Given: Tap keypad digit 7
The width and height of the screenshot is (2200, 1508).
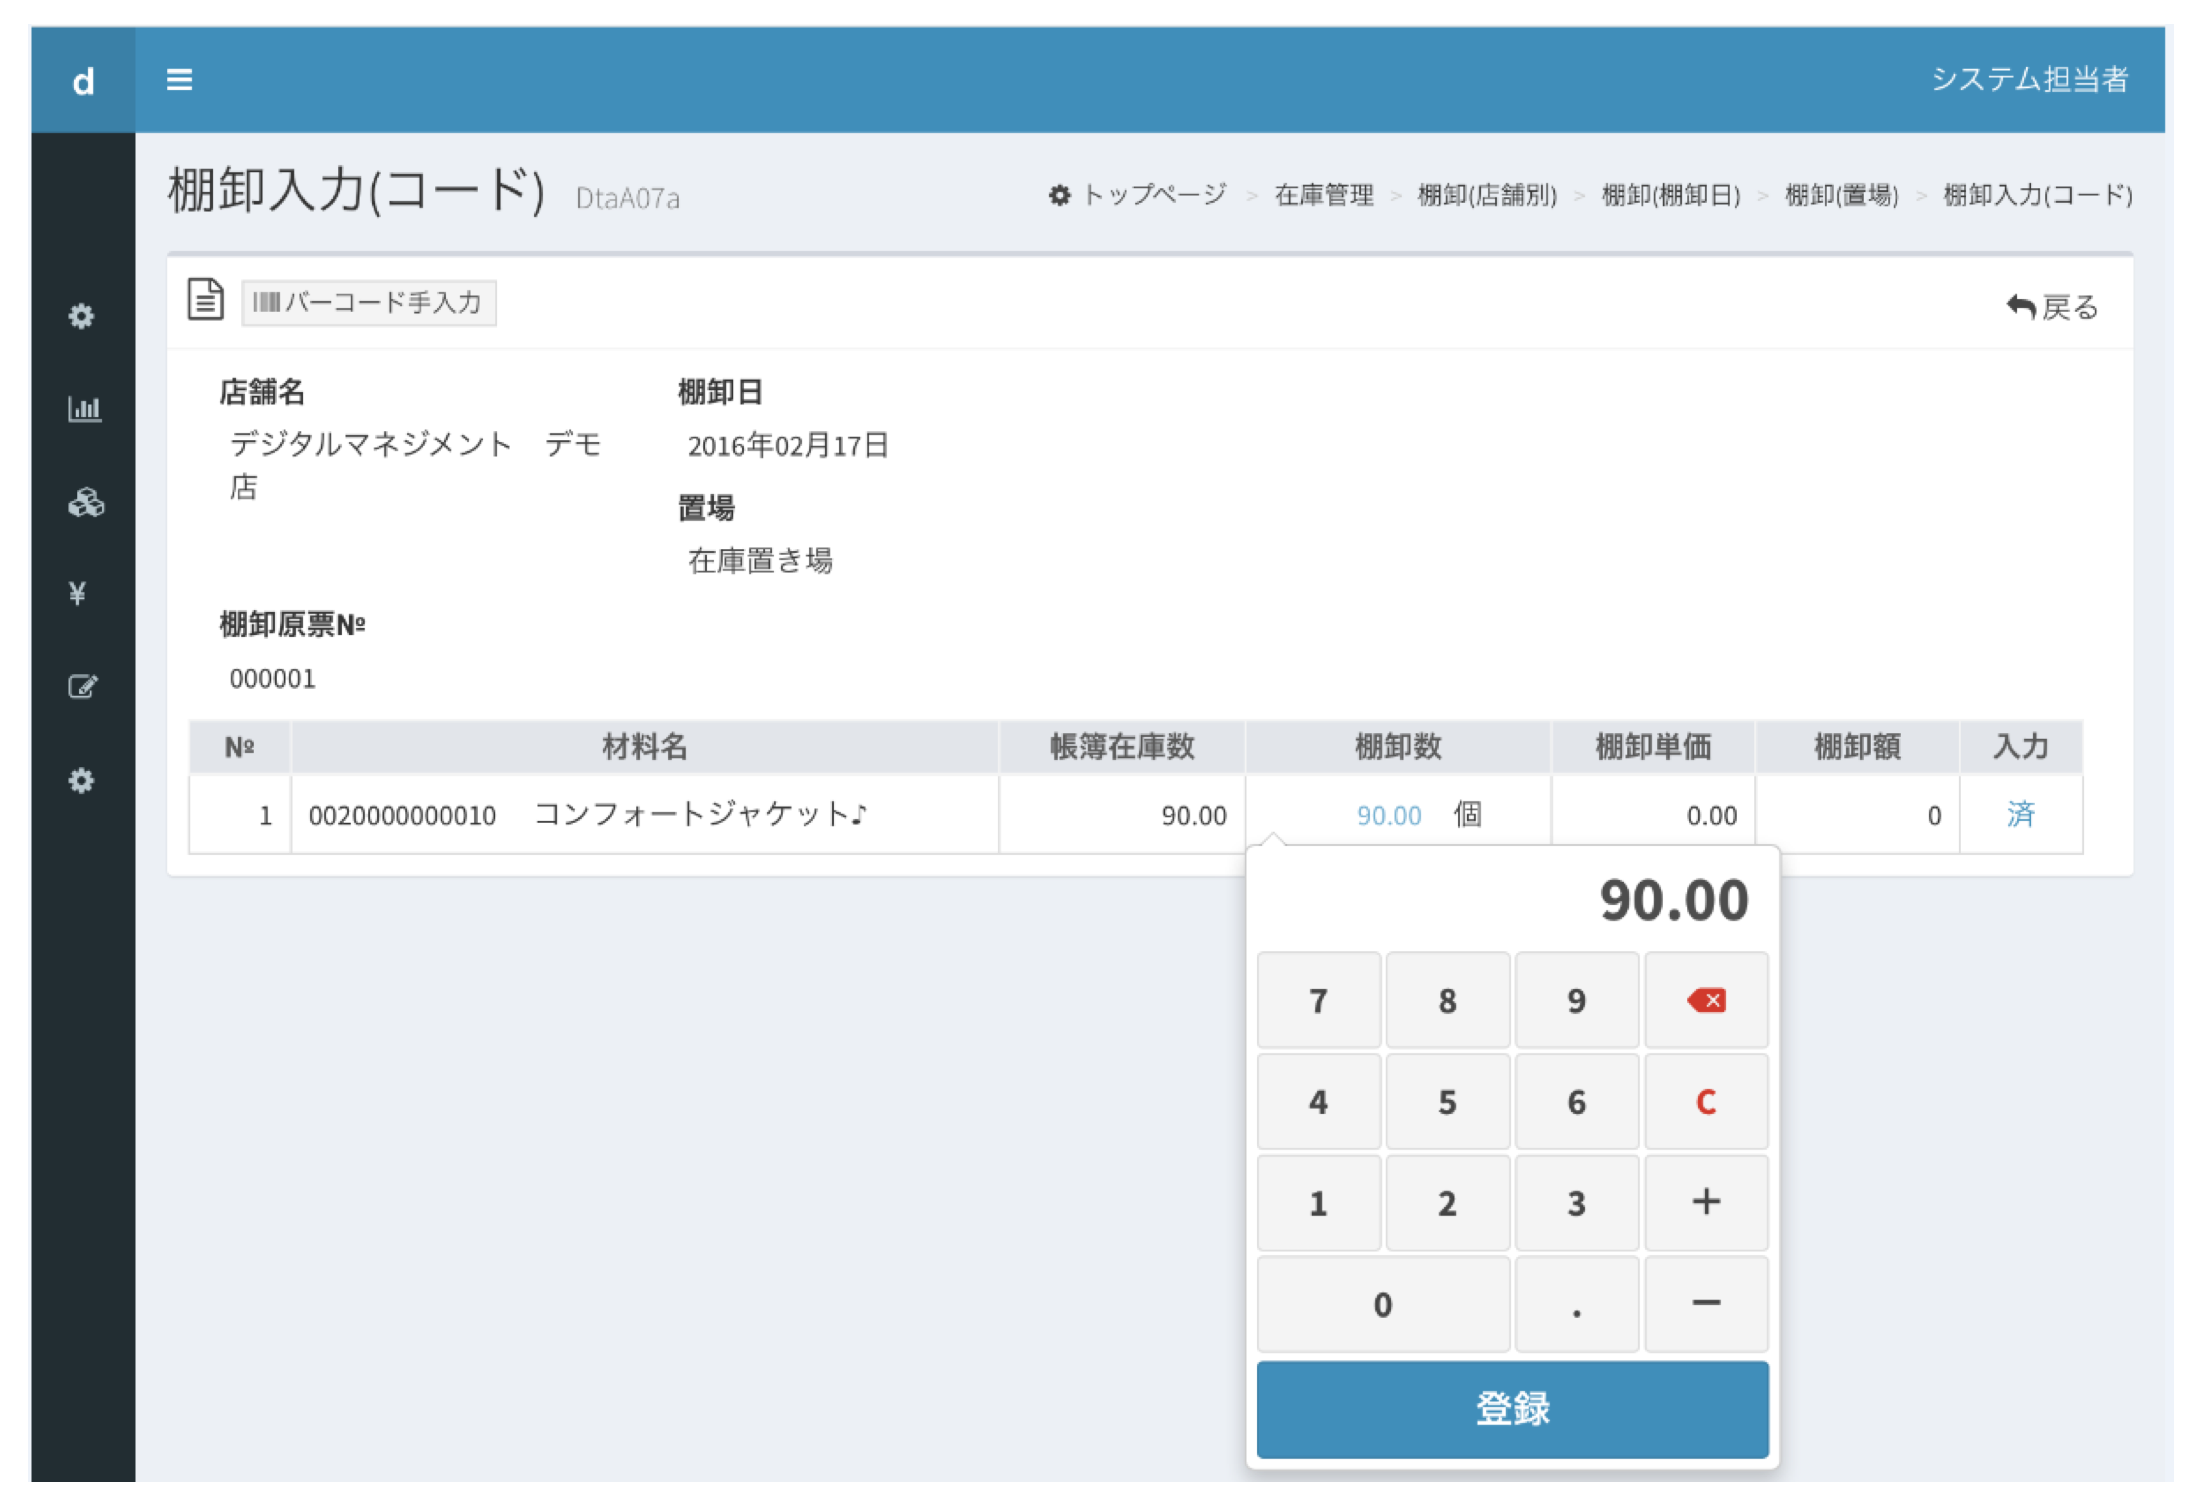Looking at the screenshot, I should [1319, 1000].
